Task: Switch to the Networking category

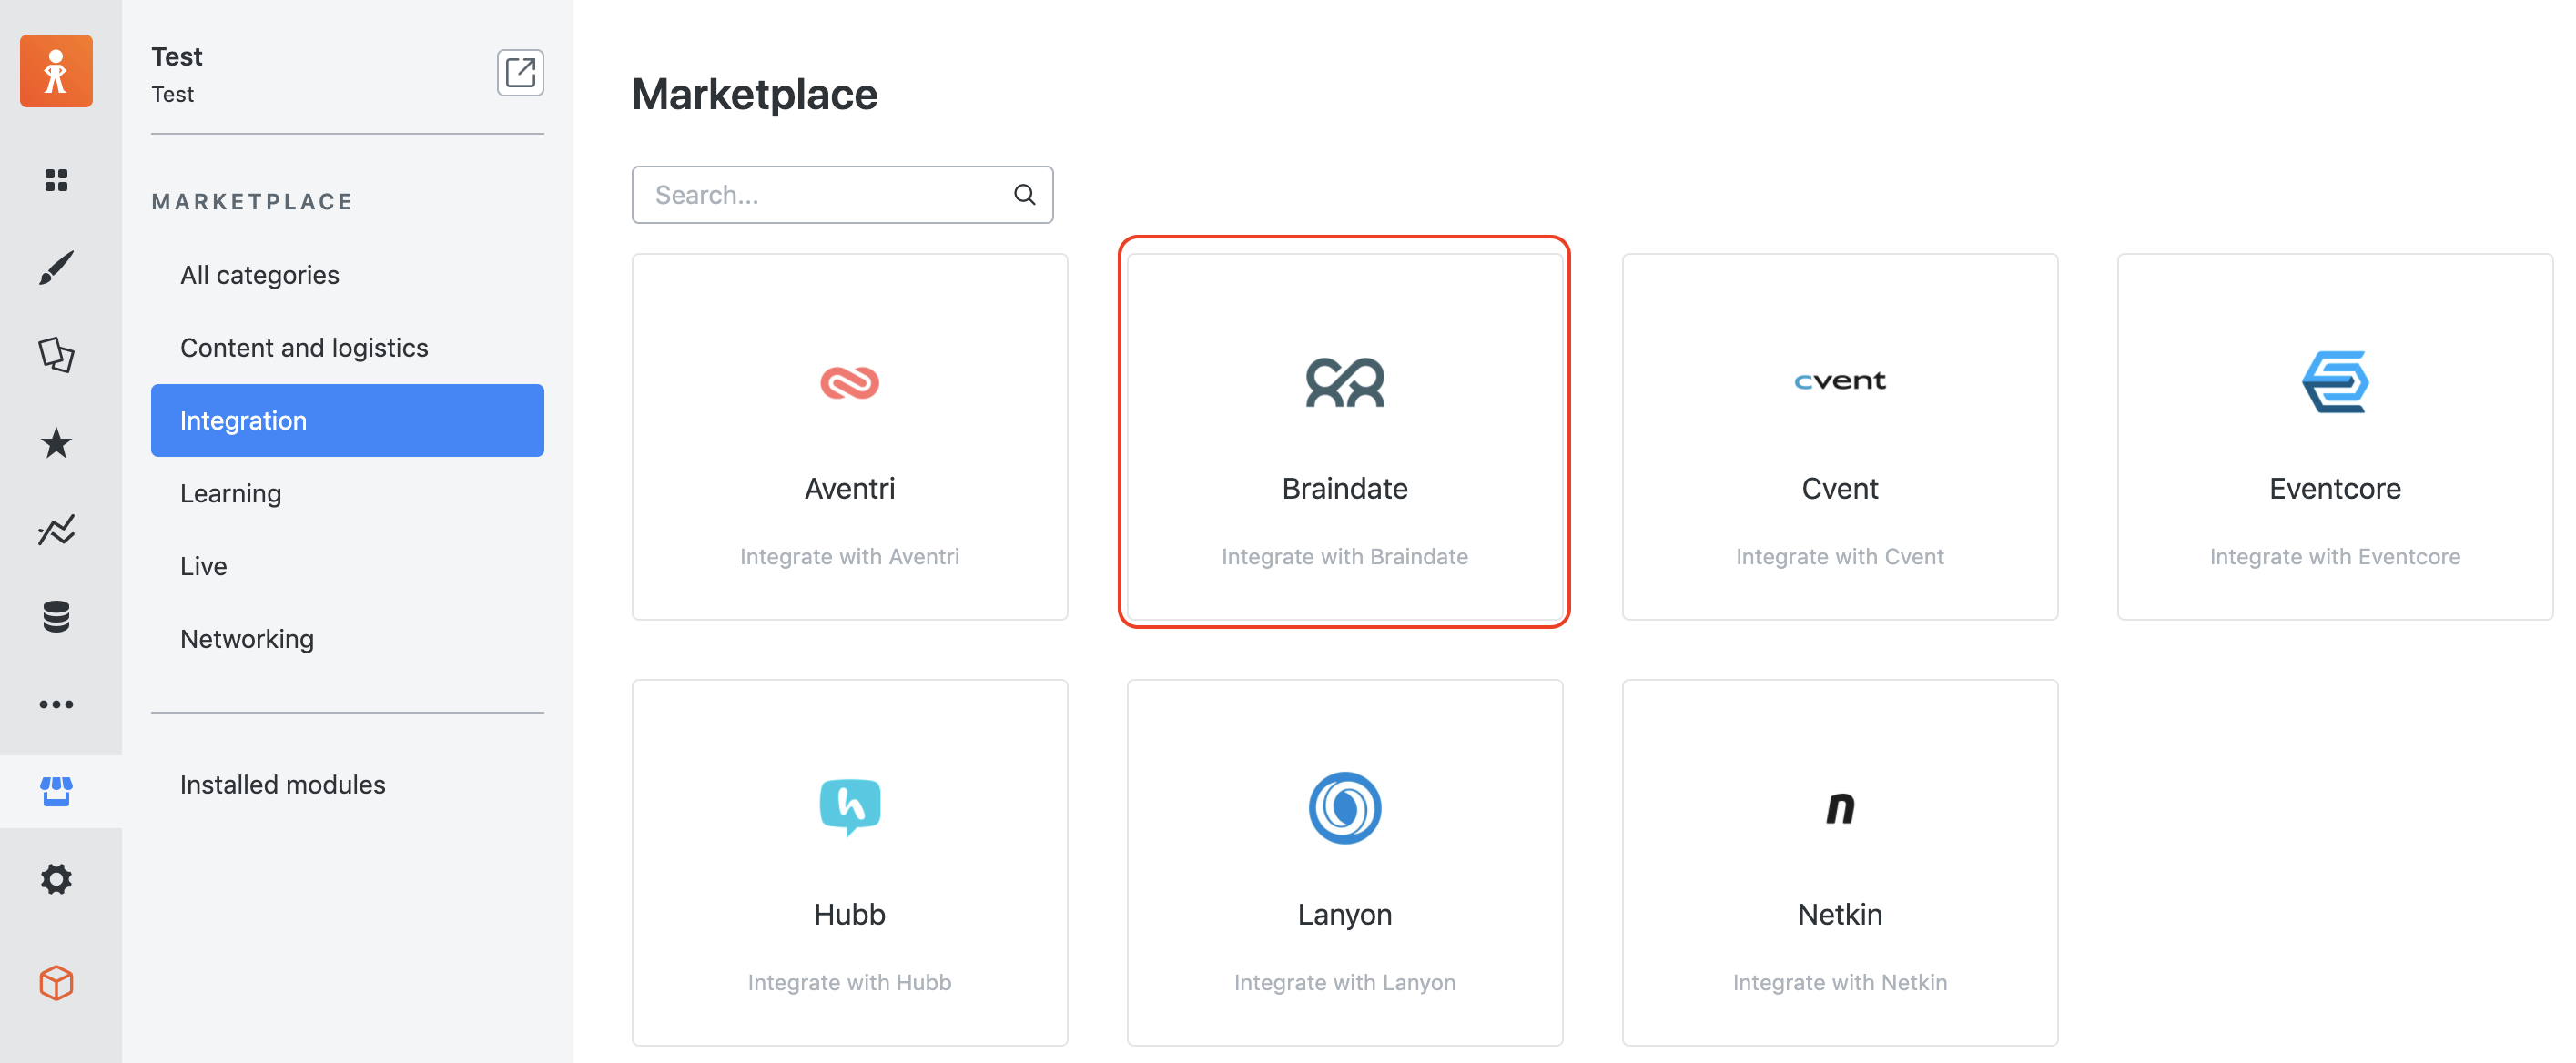Action: (247, 638)
